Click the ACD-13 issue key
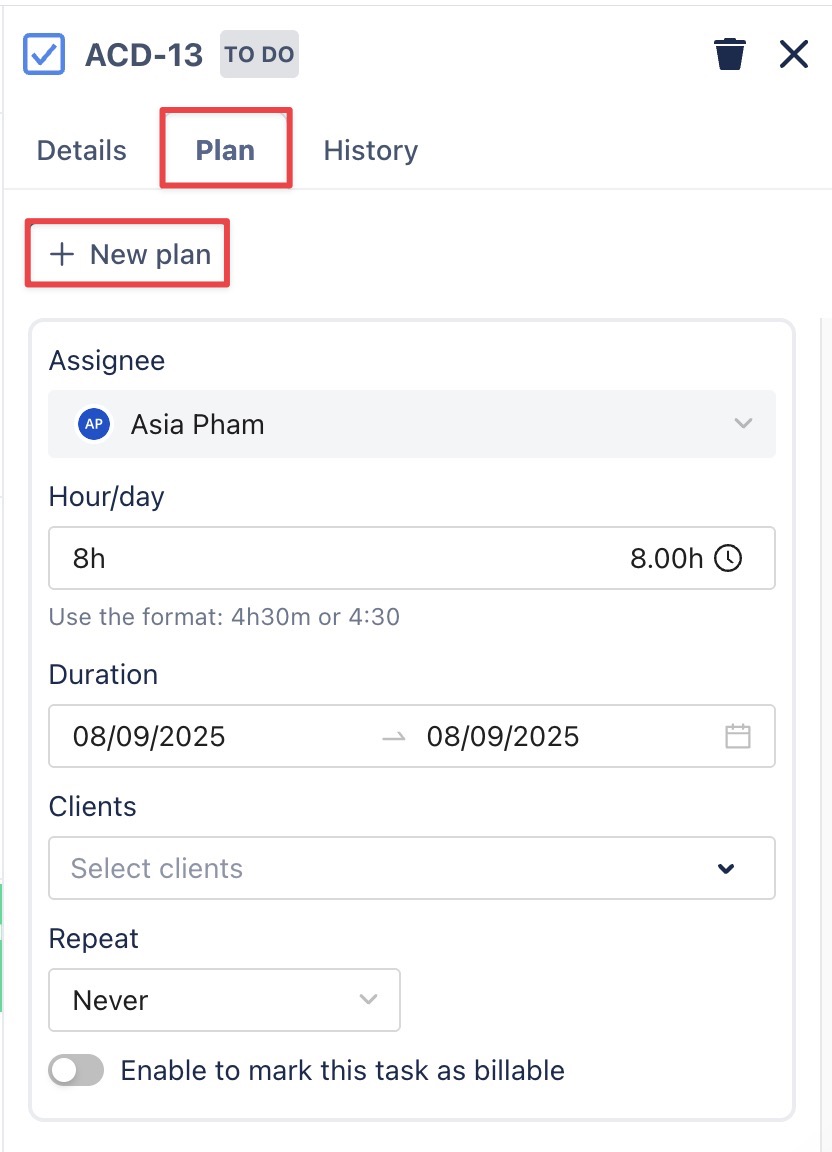Viewport: 832px width, 1152px height. click(x=144, y=54)
